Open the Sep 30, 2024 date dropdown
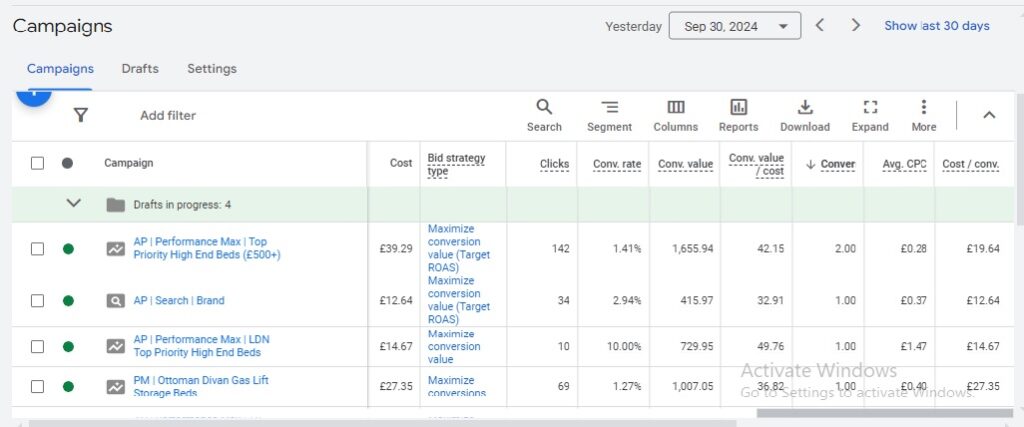Screen dimensions: 1024x427 (x=734, y=26)
